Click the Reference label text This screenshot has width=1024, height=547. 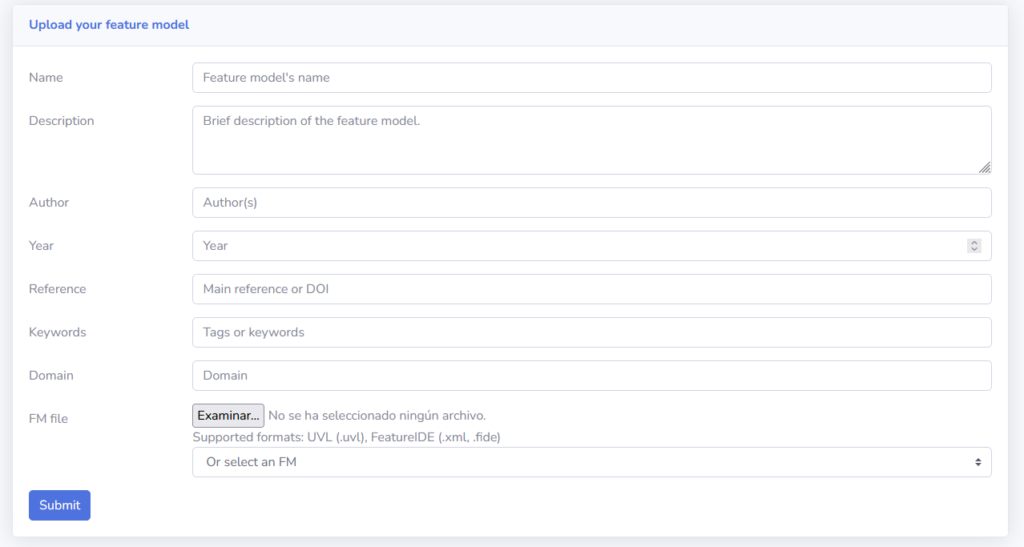pos(57,289)
